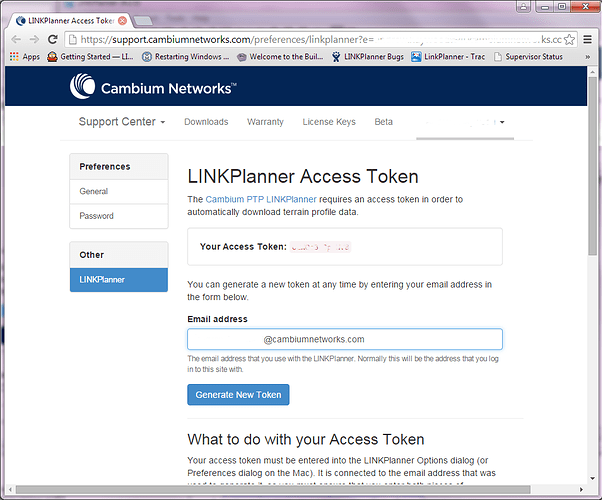602x500 pixels.
Task: Reload the page with the refresh icon
Action: 53,39
